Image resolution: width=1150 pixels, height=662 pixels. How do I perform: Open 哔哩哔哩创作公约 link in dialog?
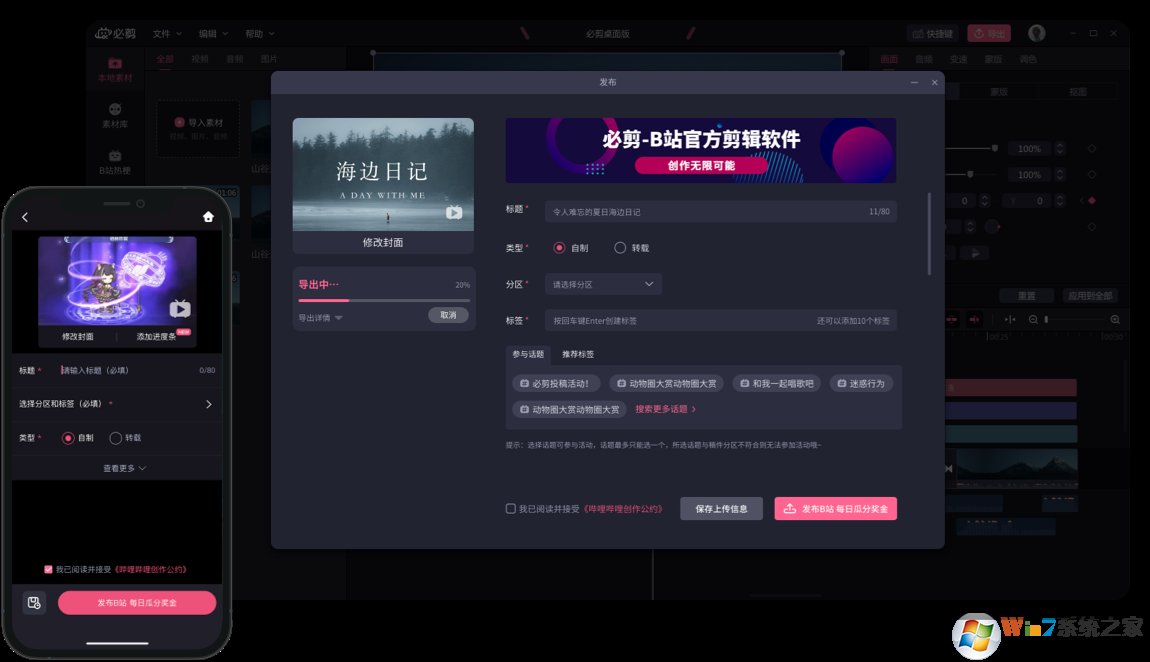tap(623, 509)
